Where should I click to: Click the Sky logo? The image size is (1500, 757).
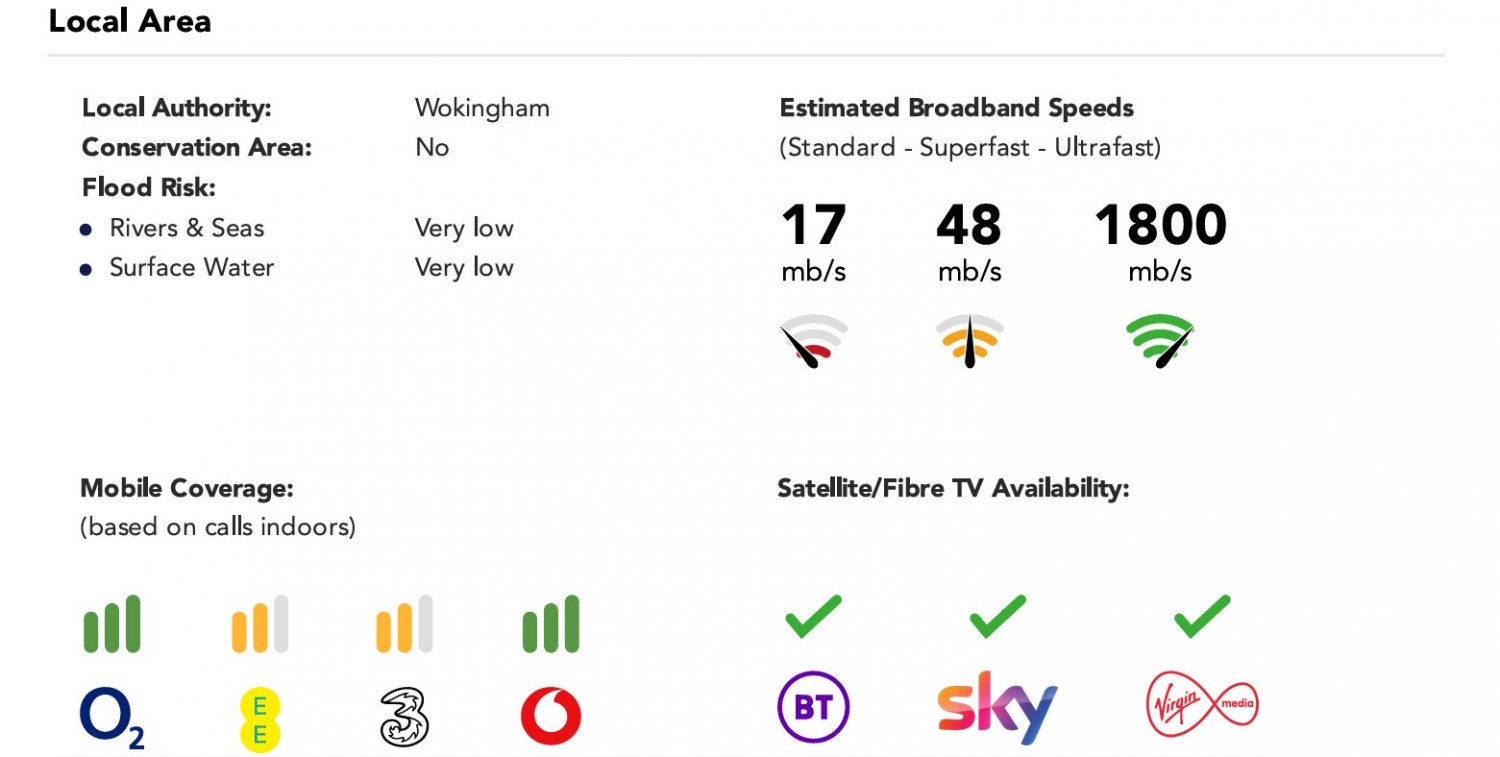point(997,707)
